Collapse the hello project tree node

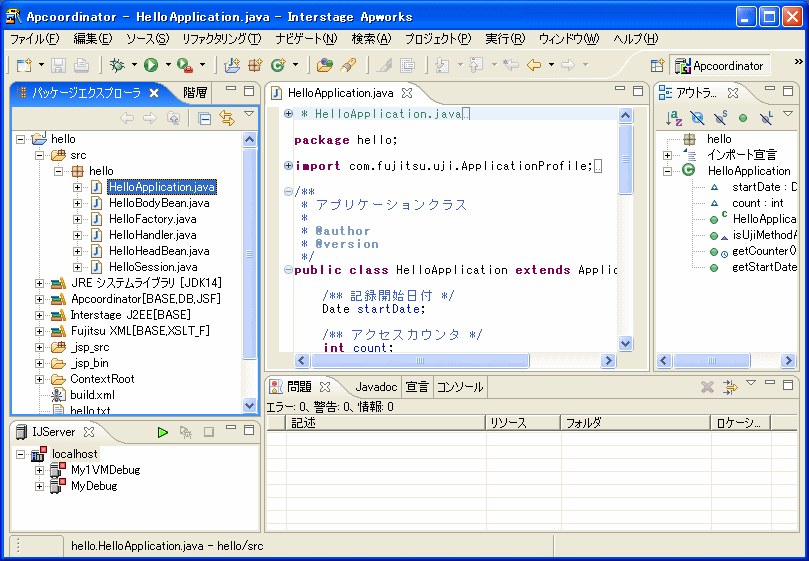tap(20, 139)
